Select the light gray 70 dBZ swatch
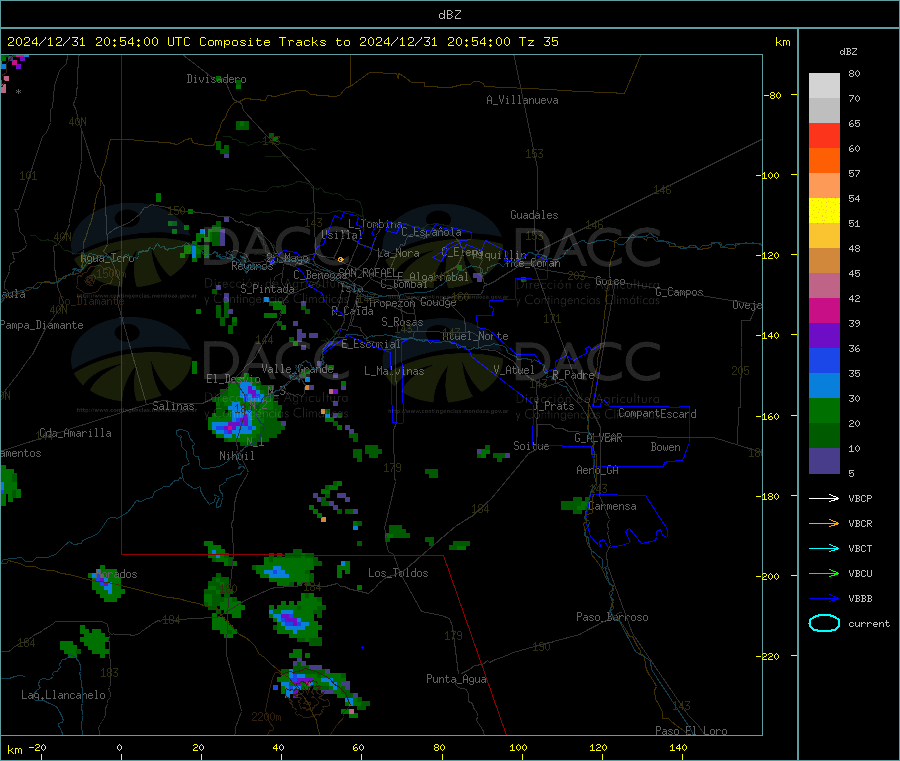 824,86
